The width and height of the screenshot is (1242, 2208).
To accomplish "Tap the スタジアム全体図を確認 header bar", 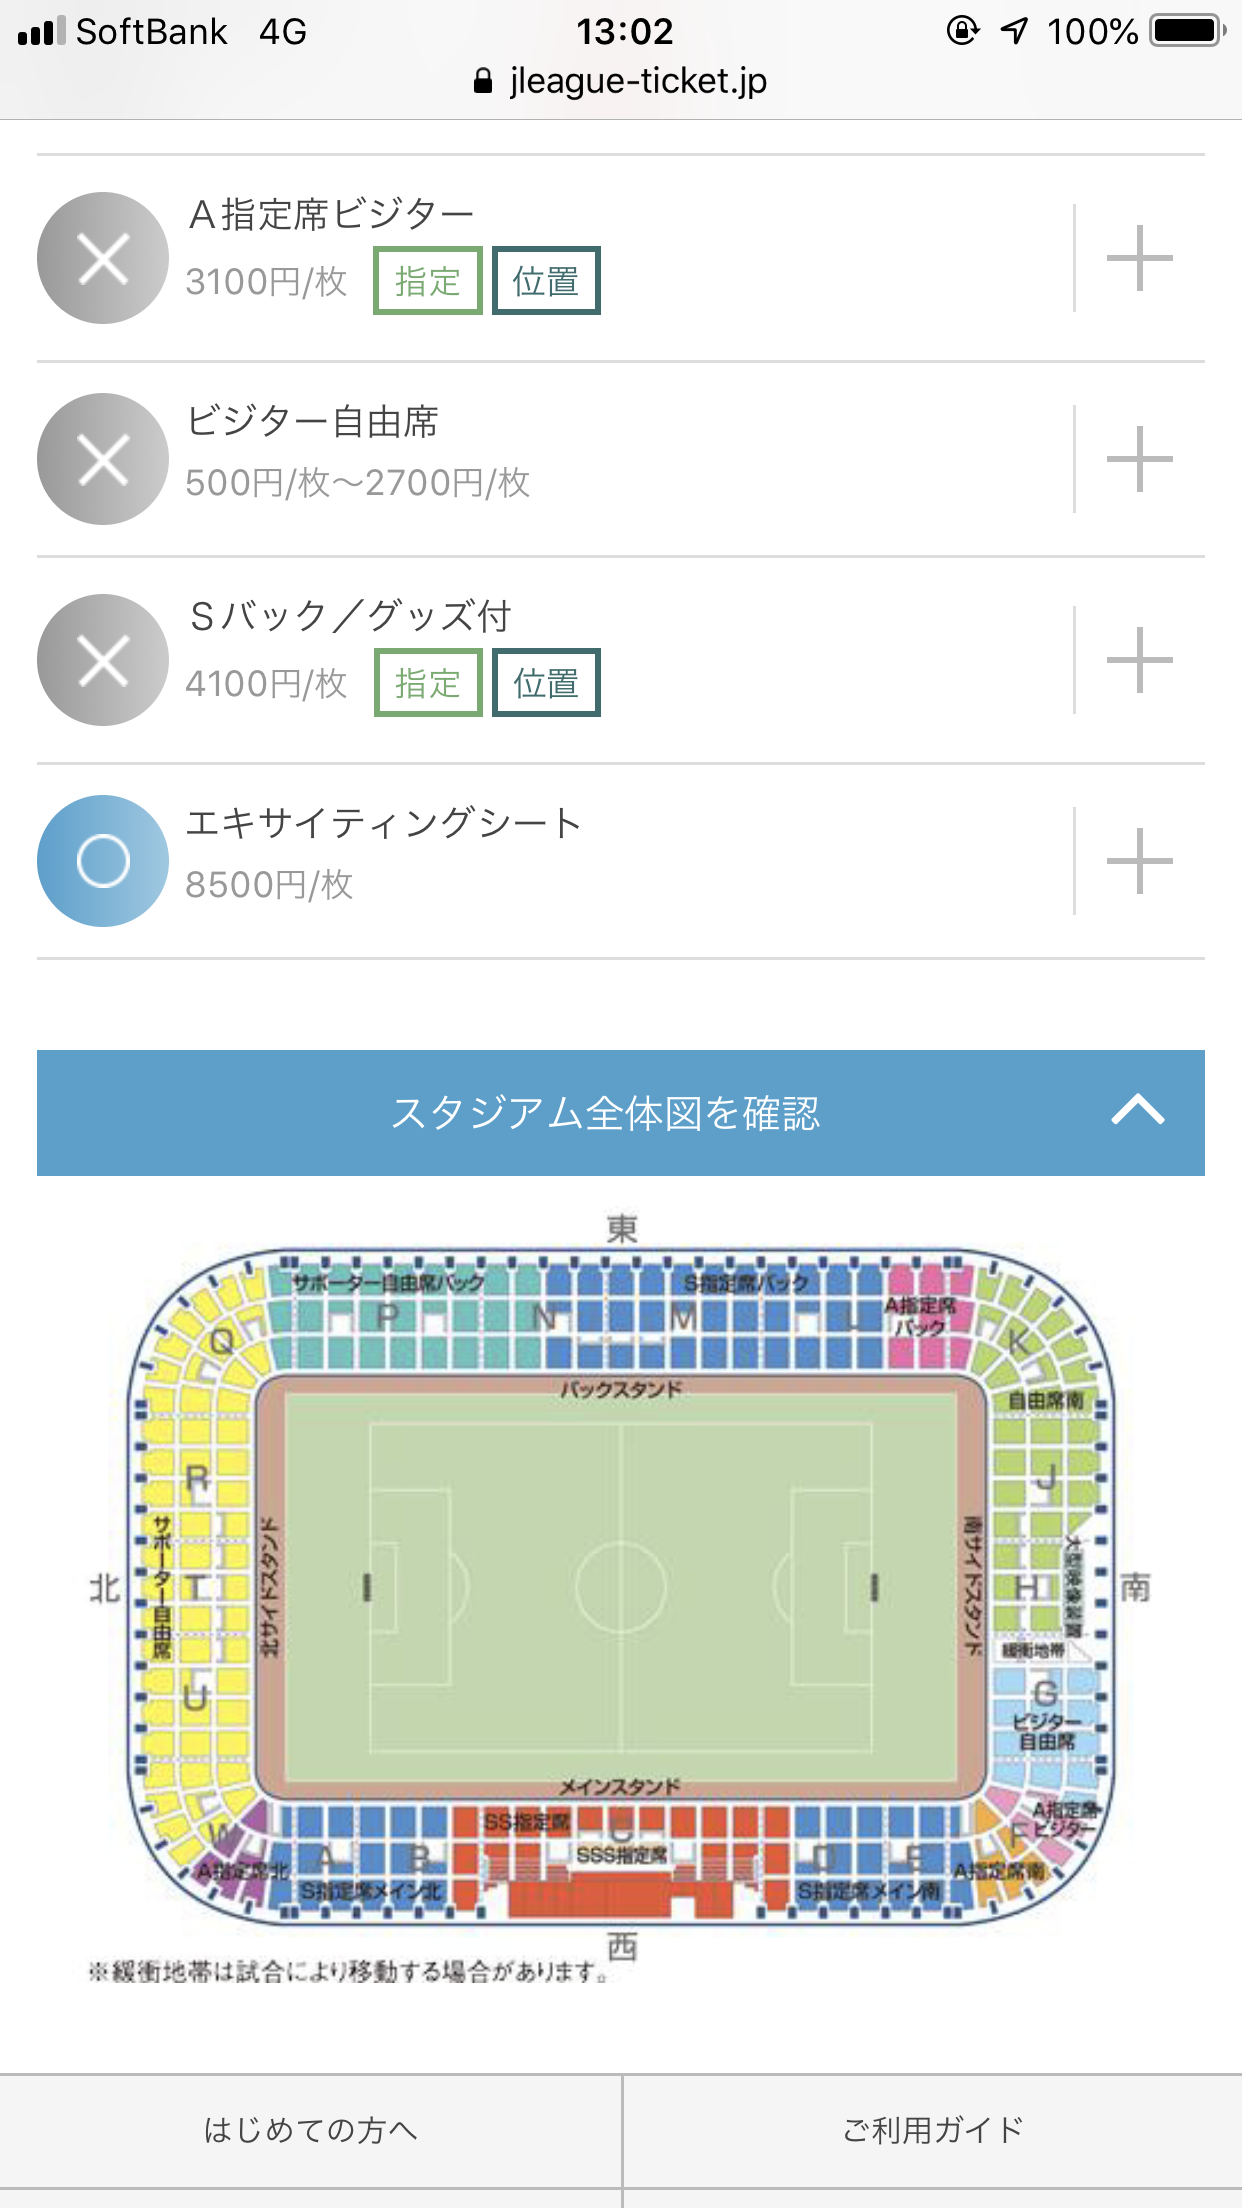I will pos(606,1113).
